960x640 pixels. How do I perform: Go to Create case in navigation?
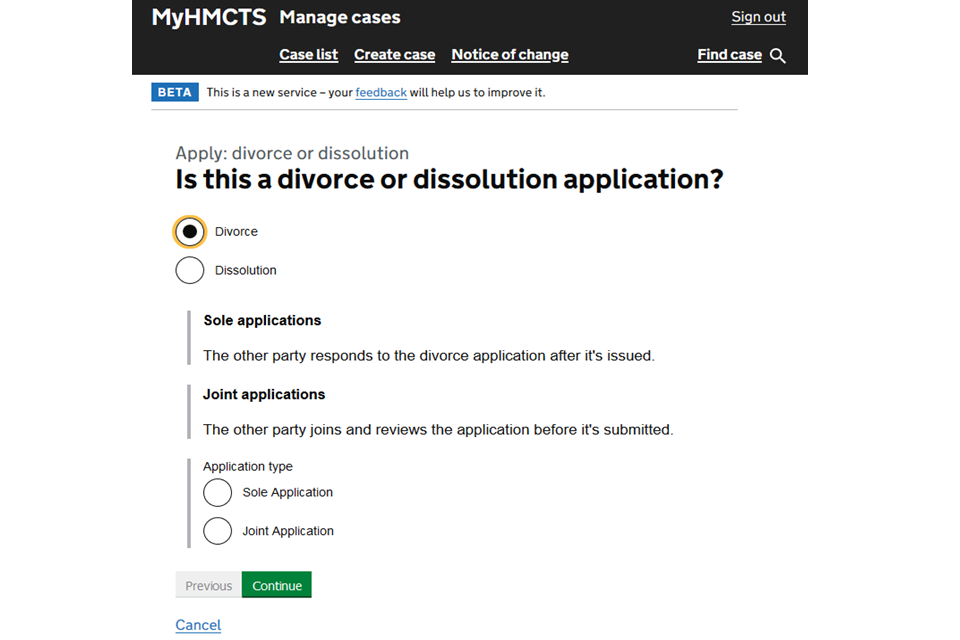(x=394, y=55)
